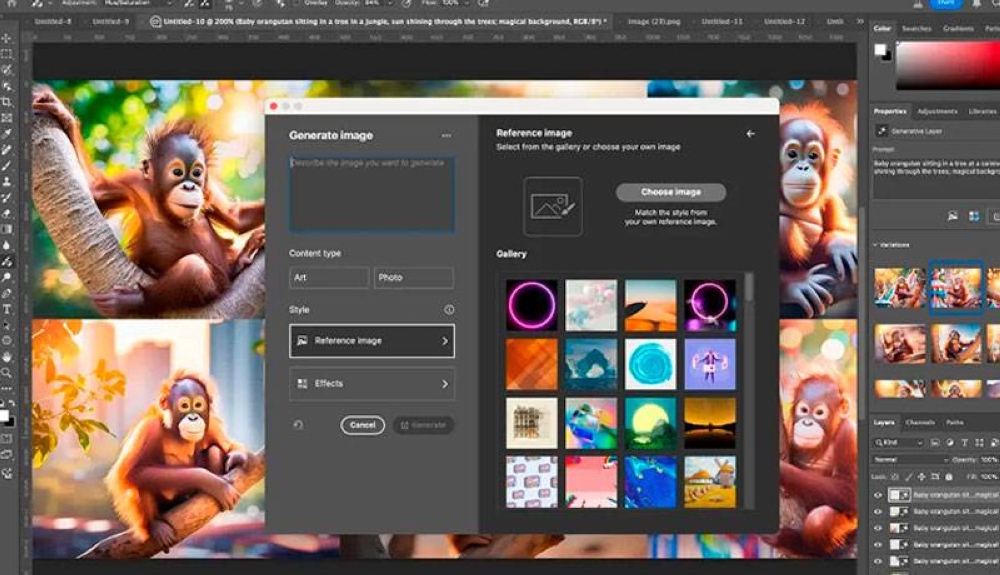Image resolution: width=1000 pixels, height=575 pixels.
Task: Click Cancel in Generate image dialog
Action: click(362, 425)
